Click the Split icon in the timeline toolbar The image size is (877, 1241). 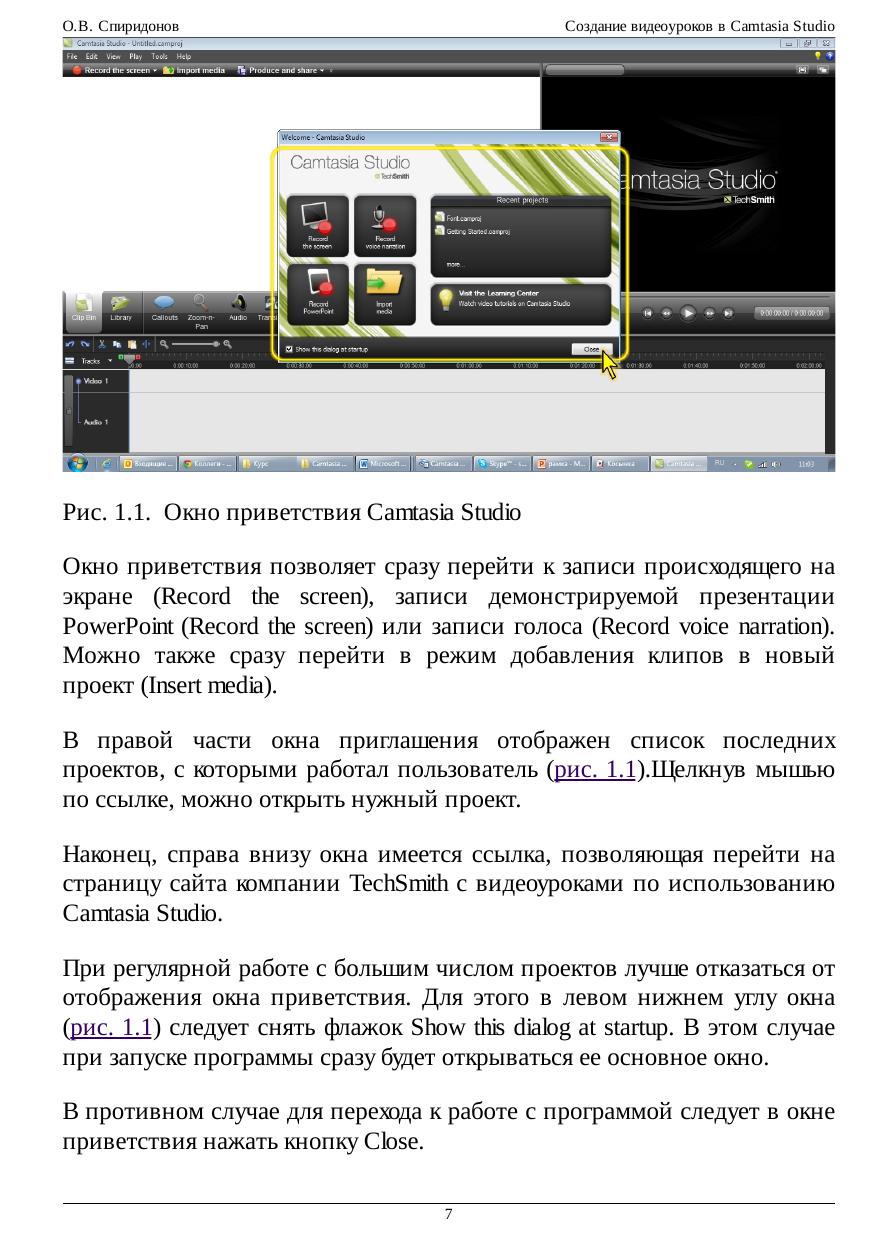tap(146, 344)
